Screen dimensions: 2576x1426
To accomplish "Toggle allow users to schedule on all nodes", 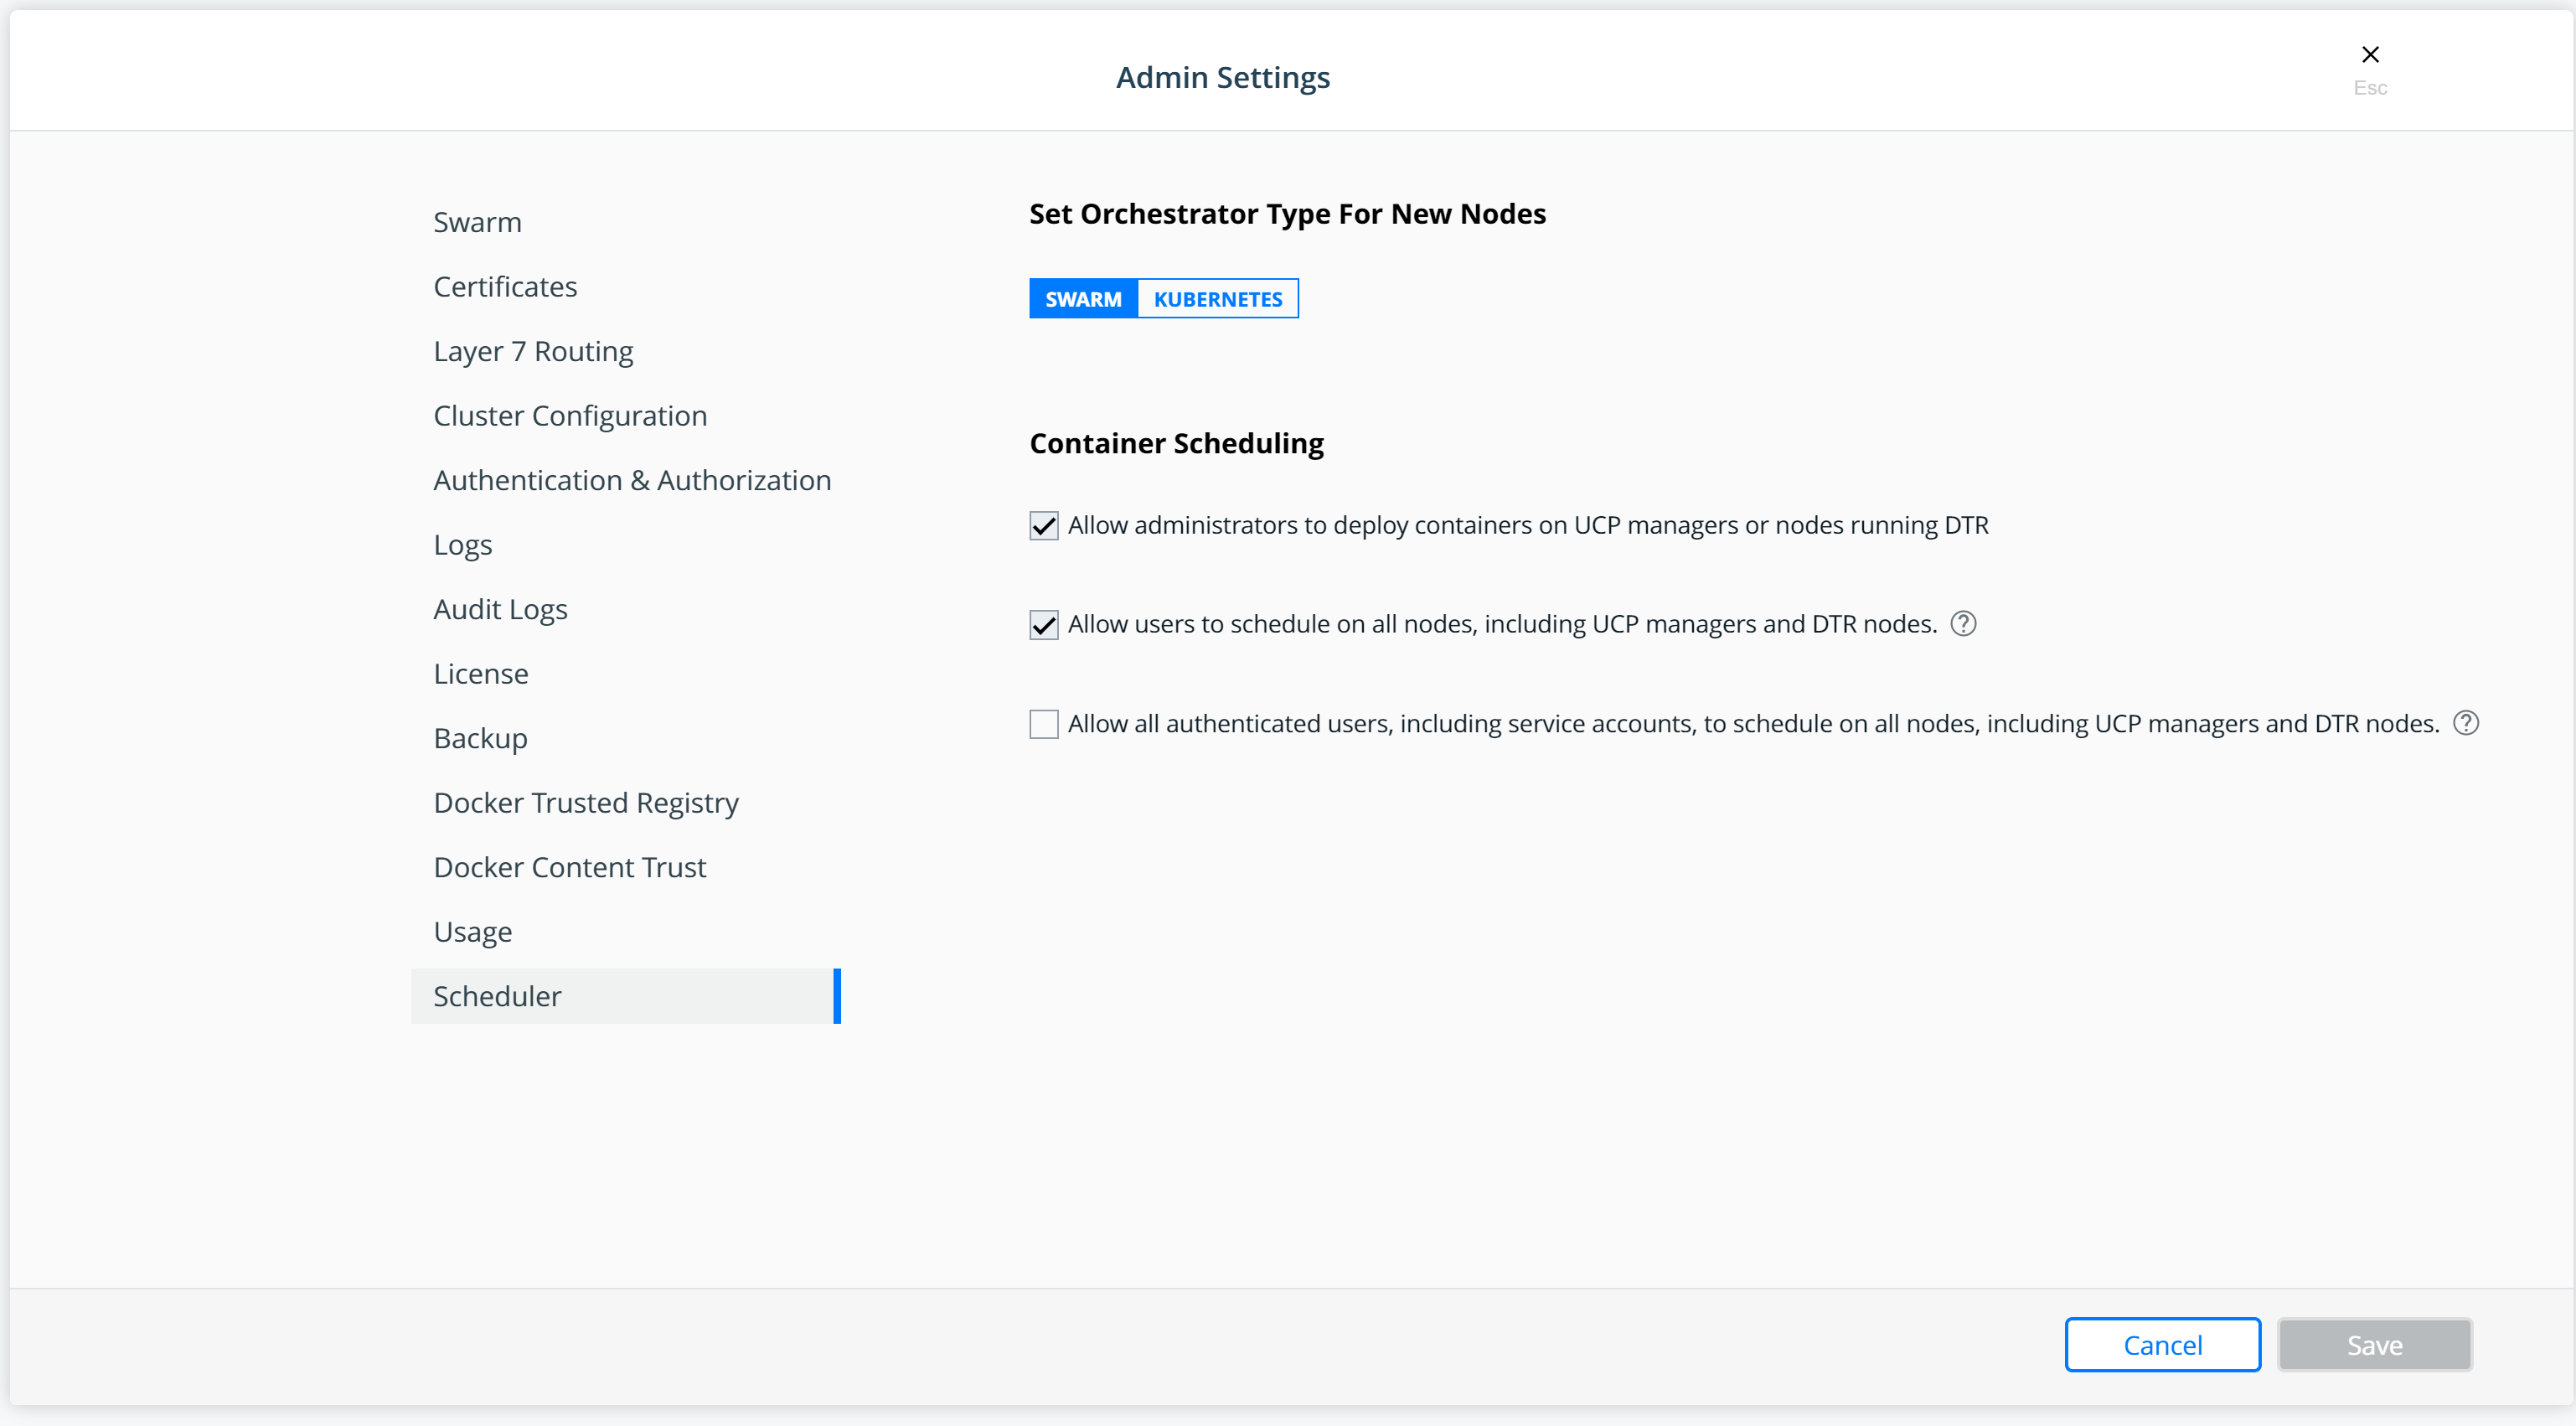I will click(x=1043, y=625).
